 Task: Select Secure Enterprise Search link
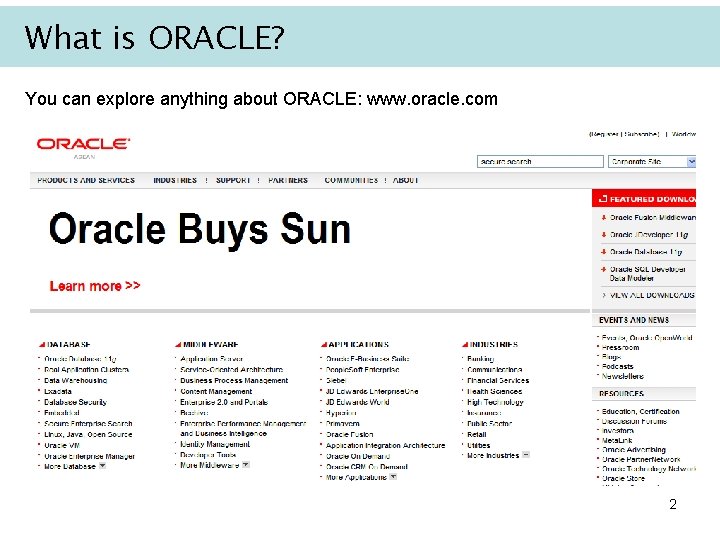88,423
